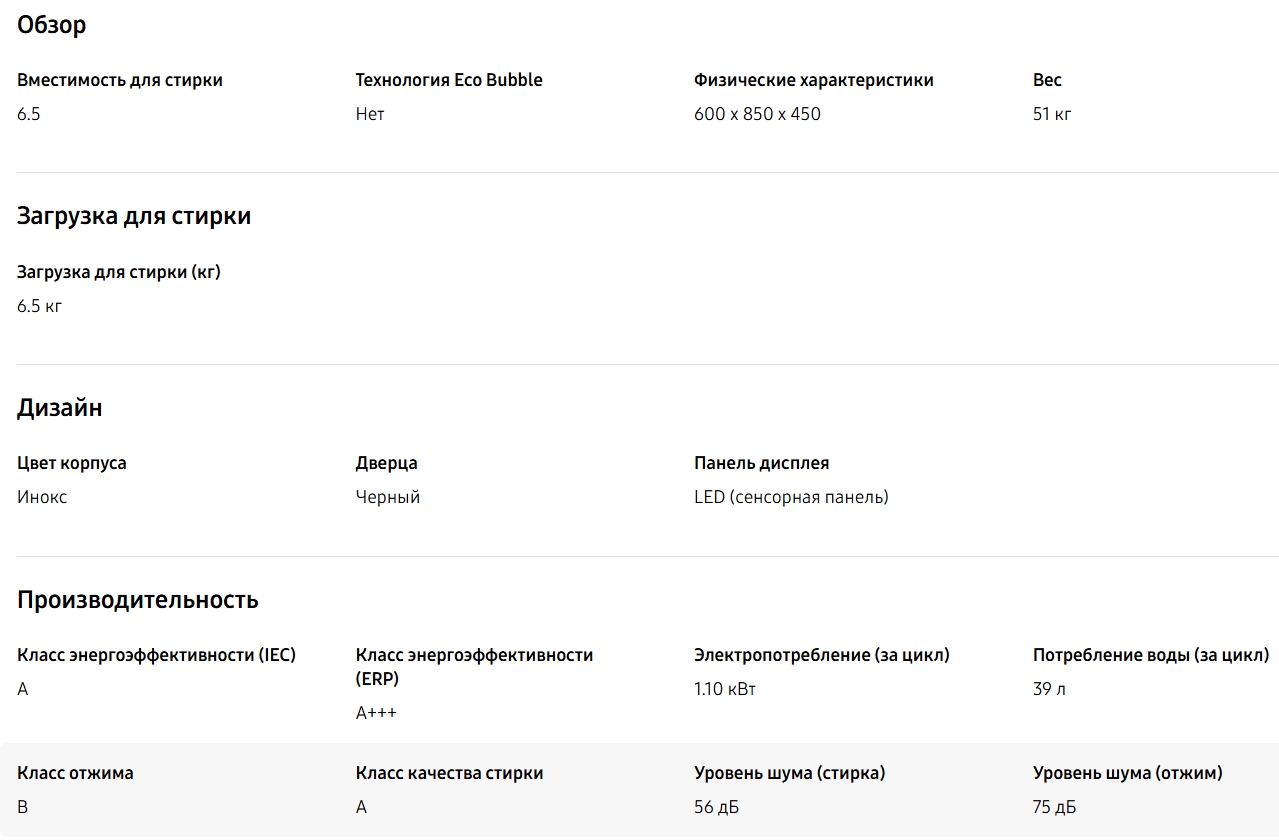Click the Дверца label
Image resolution: width=1279 pixels, height=840 pixels.
[386, 463]
